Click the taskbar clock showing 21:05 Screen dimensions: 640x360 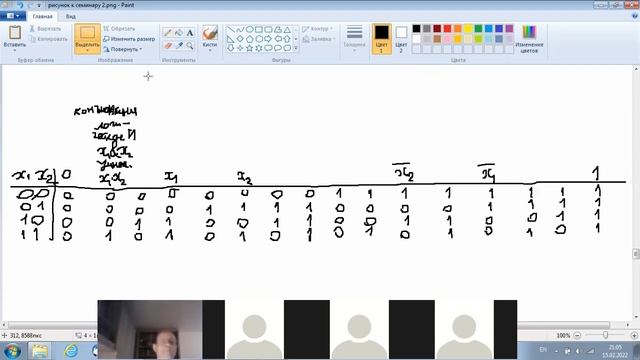coord(615,351)
